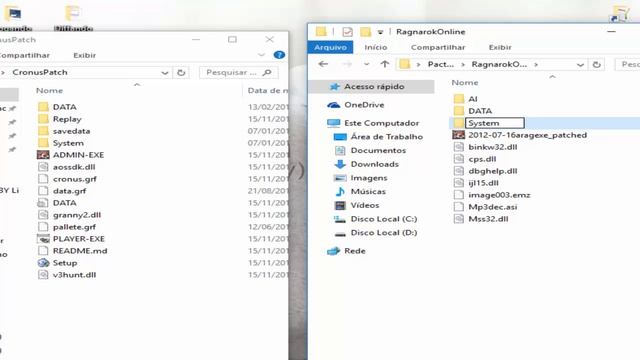Image resolution: width=640 pixels, height=360 pixels.
Task: Open recent locations dropdown arrow
Action: 366,64
